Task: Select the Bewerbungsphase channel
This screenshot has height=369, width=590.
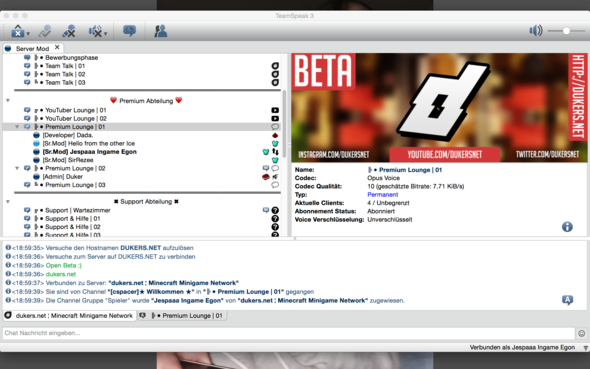Action: (71, 58)
